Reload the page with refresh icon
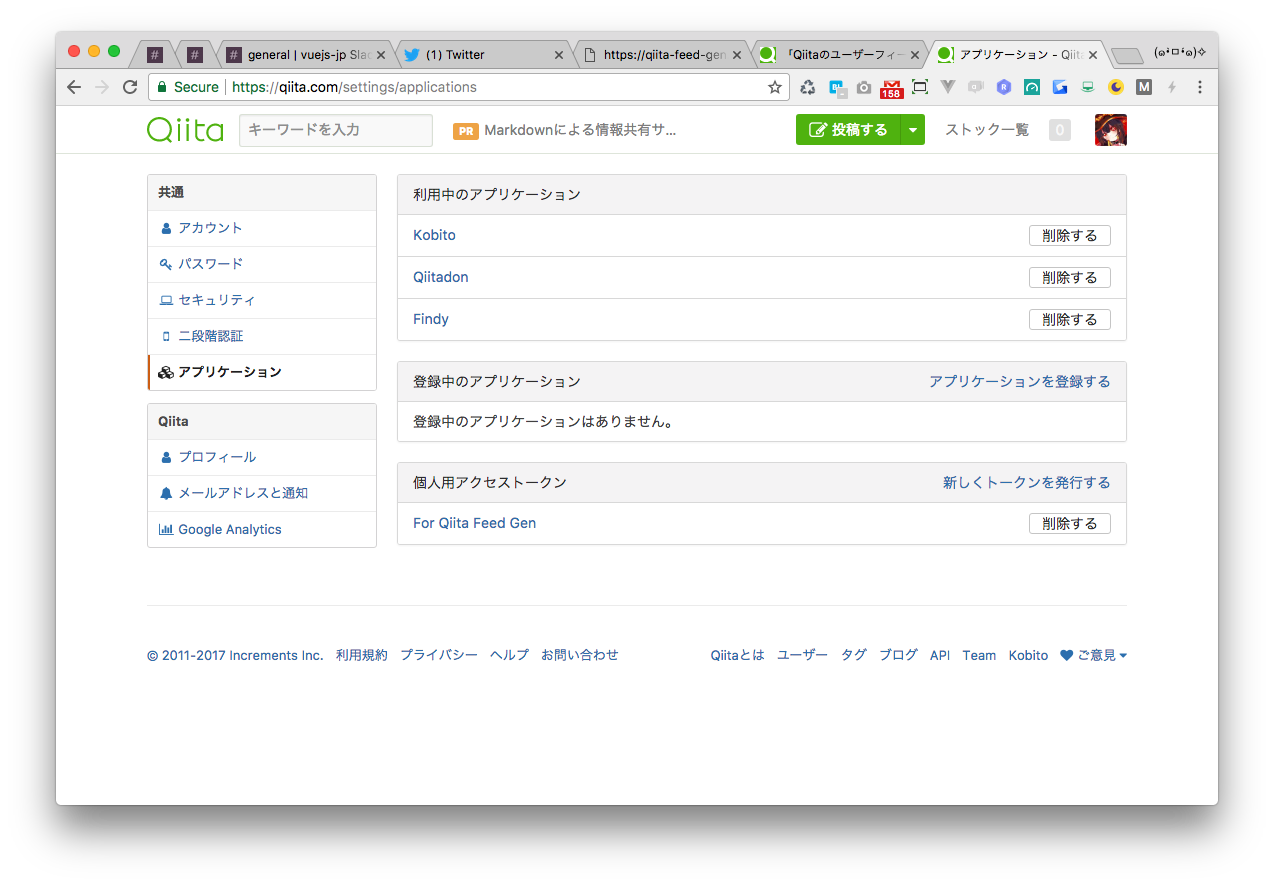1274x885 pixels. (x=129, y=87)
